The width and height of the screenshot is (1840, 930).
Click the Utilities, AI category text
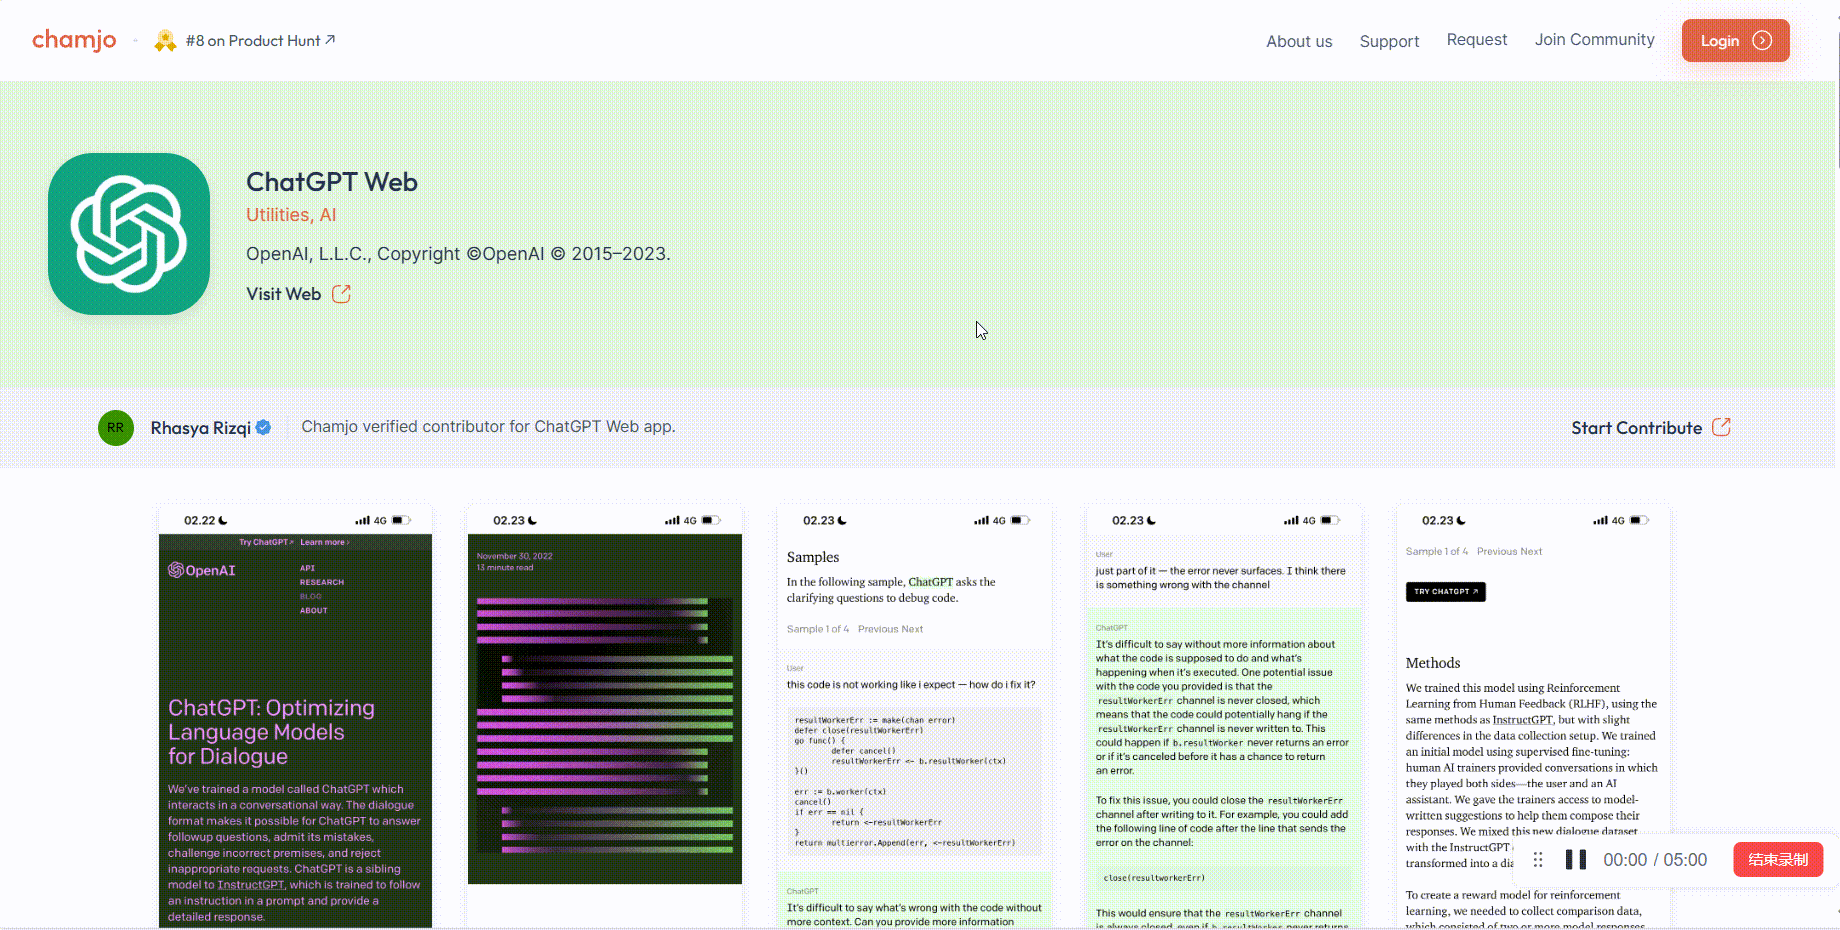tap(291, 215)
